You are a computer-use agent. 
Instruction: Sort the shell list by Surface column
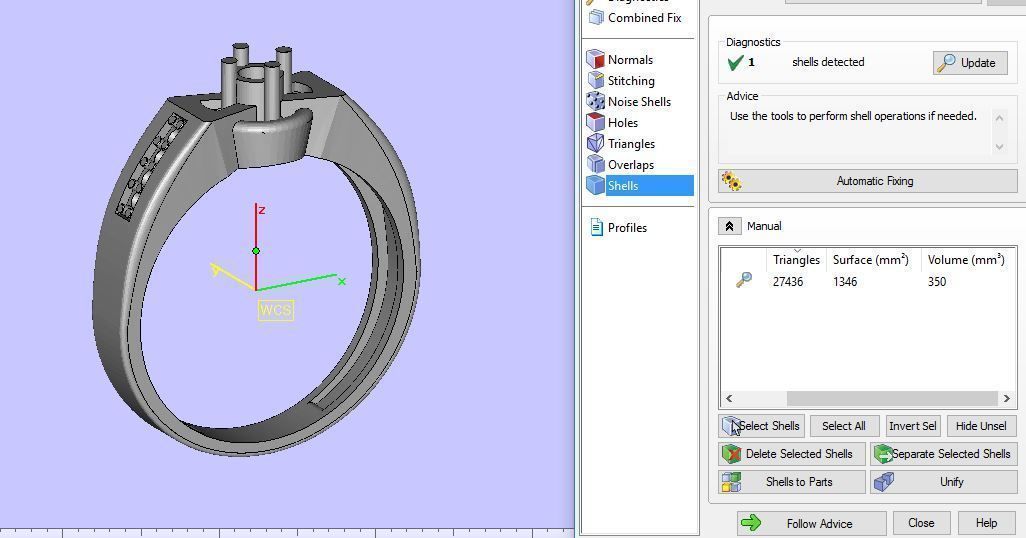(x=870, y=260)
